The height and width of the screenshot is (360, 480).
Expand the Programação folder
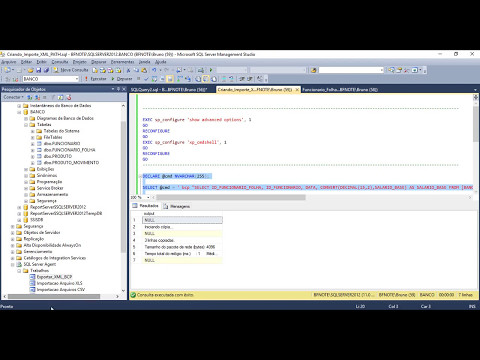[x=26, y=182]
